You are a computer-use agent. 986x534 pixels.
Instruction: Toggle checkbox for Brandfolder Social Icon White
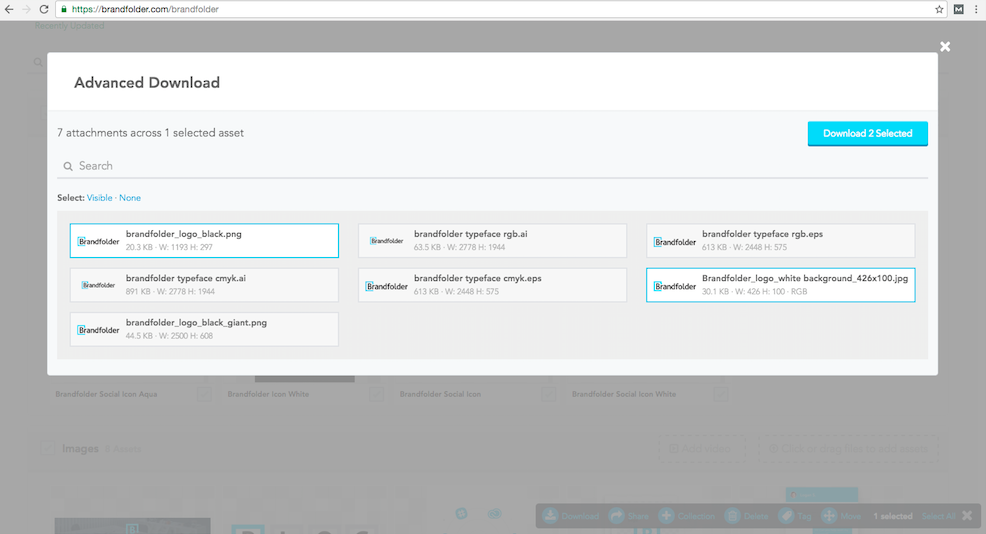(x=721, y=394)
